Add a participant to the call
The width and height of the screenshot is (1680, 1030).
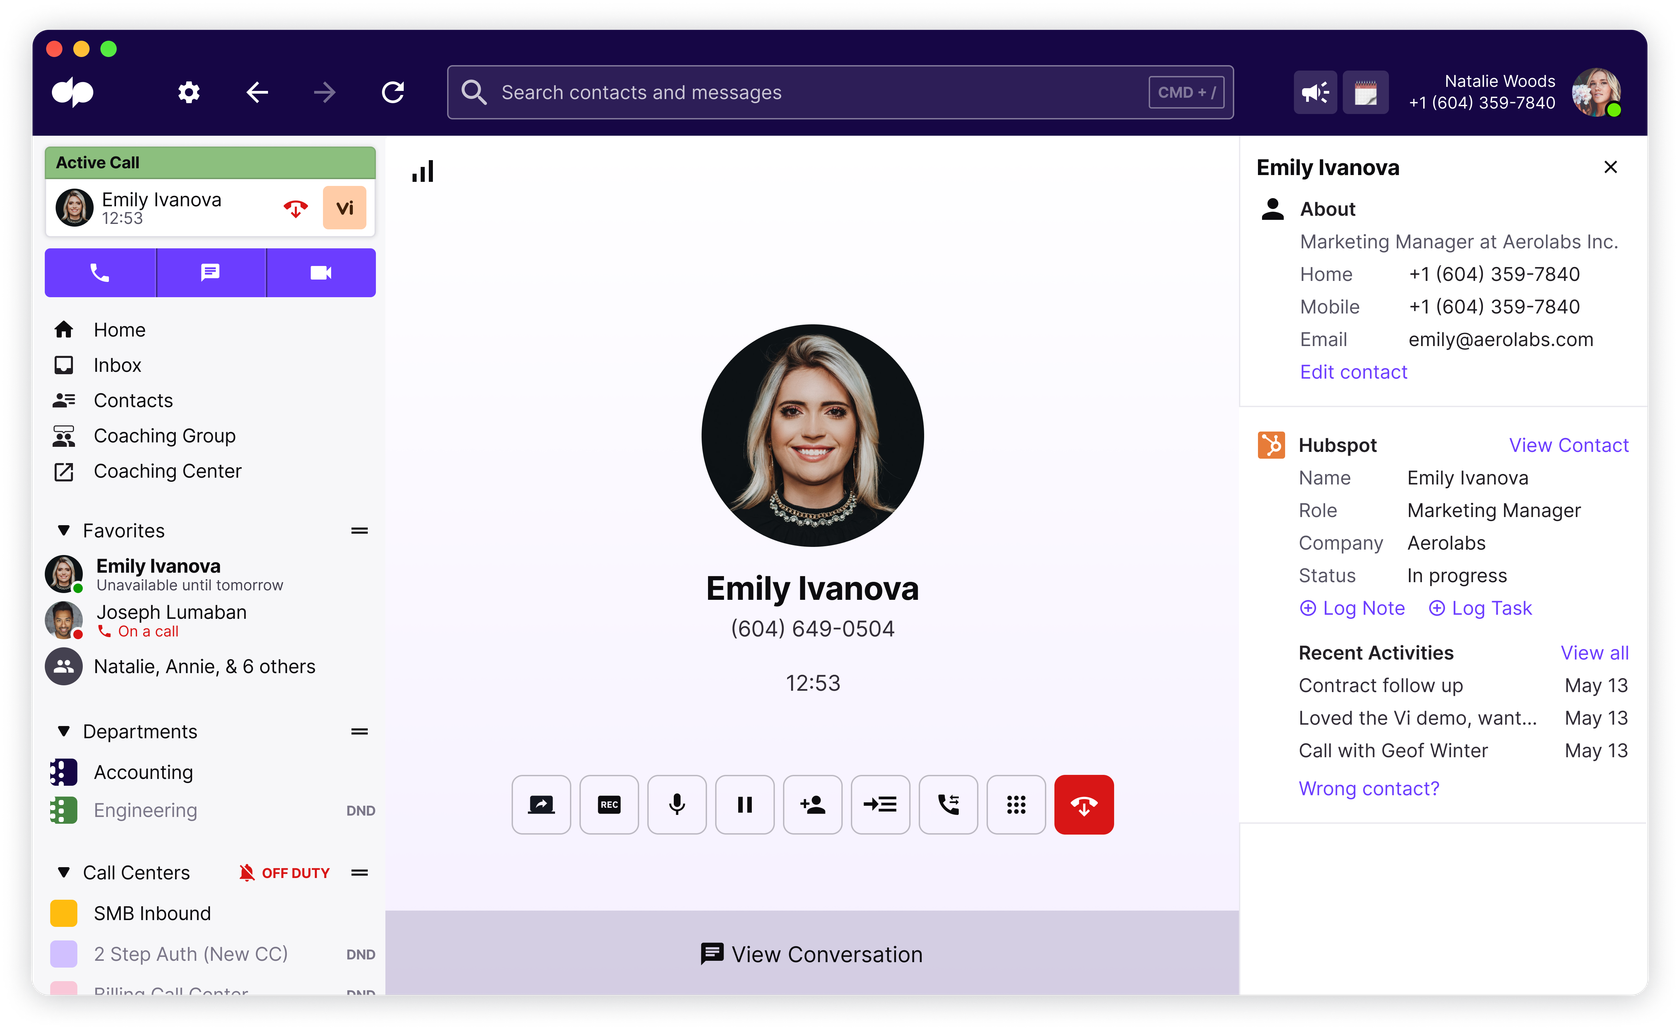click(813, 804)
